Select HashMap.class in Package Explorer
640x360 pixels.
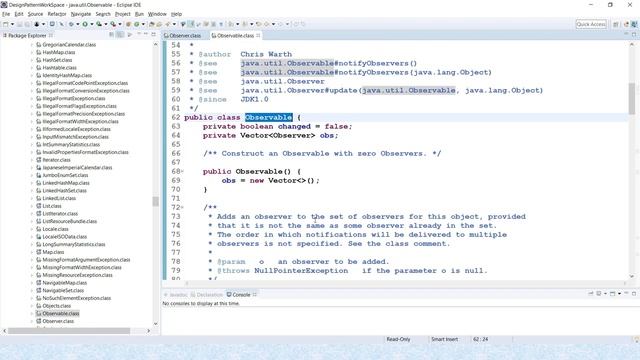point(58,52)
